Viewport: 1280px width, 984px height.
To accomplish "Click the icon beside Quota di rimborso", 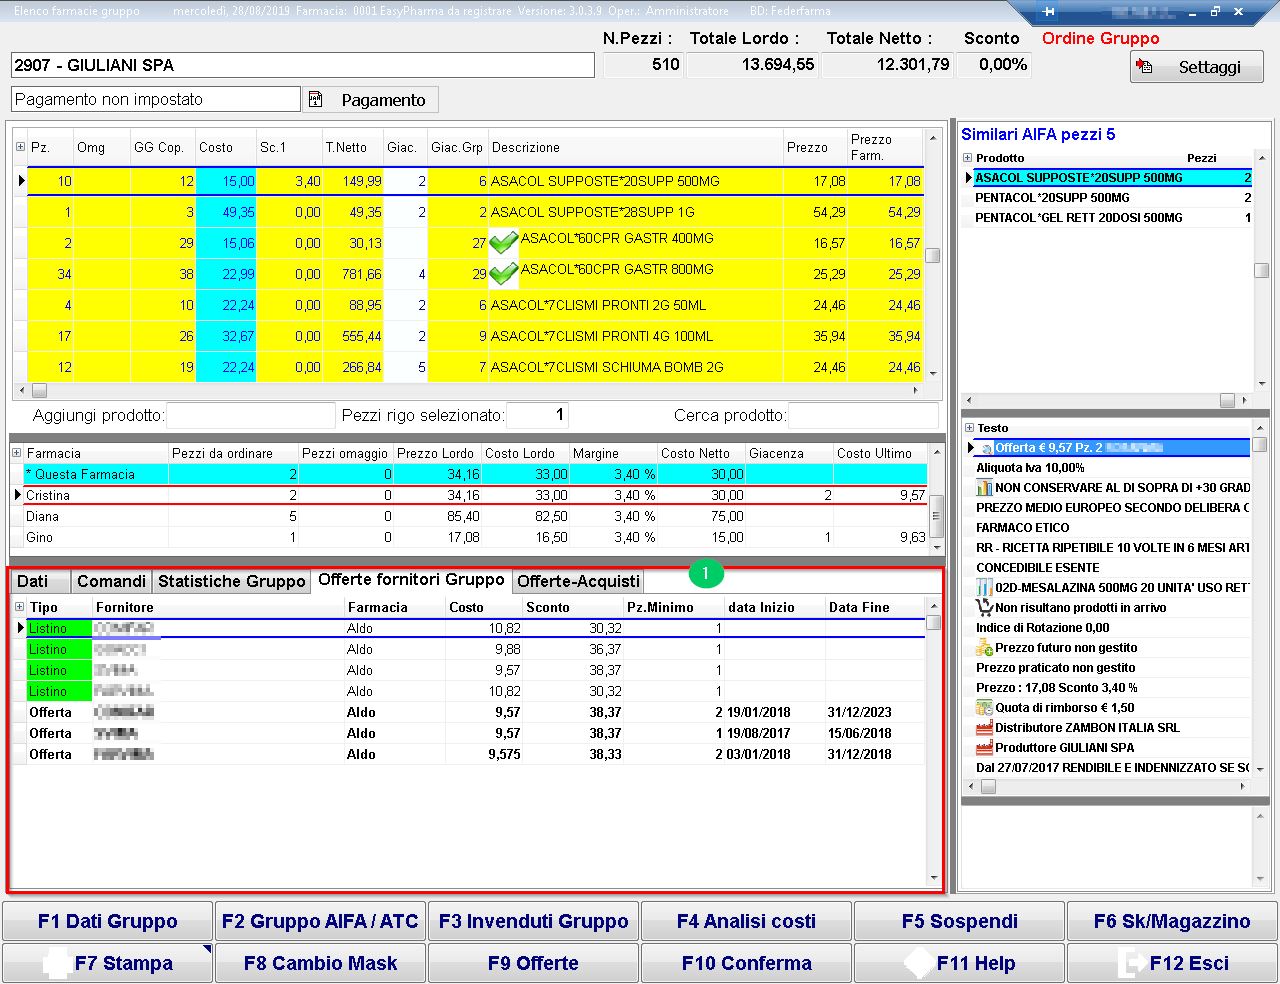I will point(984,708).
